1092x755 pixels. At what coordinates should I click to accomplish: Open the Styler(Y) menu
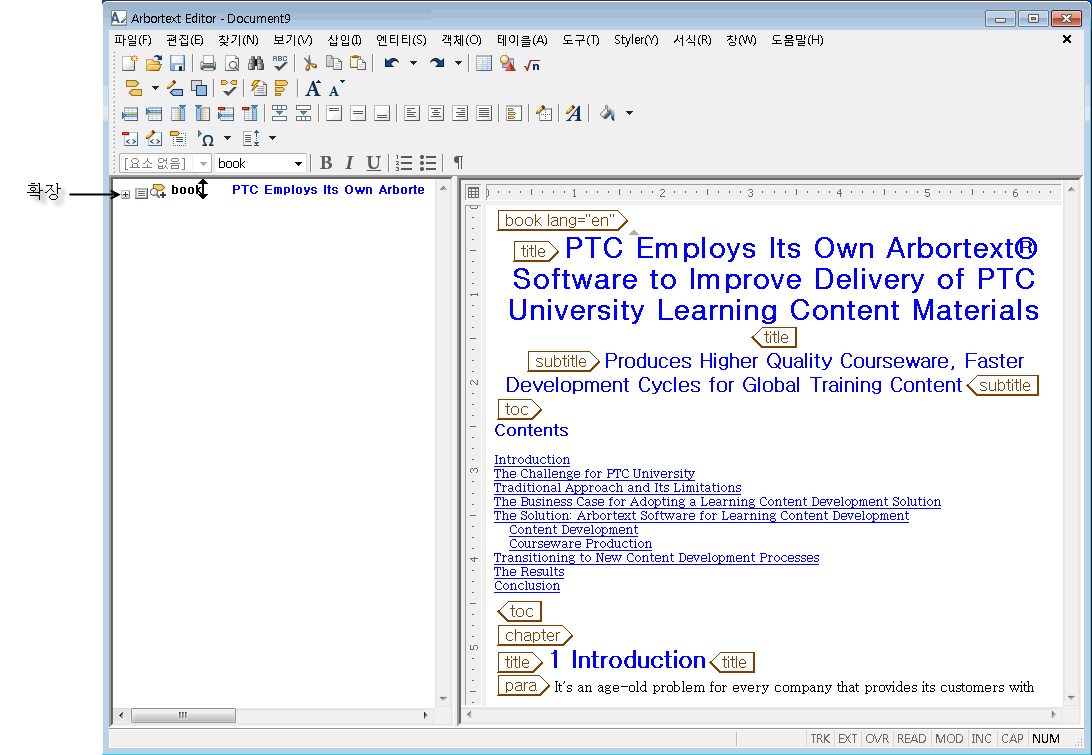point(636,40)
